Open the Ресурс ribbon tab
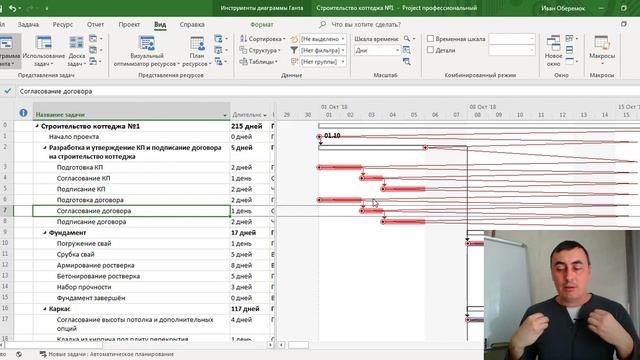Screen dimensions: 640x360 pos(62,24)
